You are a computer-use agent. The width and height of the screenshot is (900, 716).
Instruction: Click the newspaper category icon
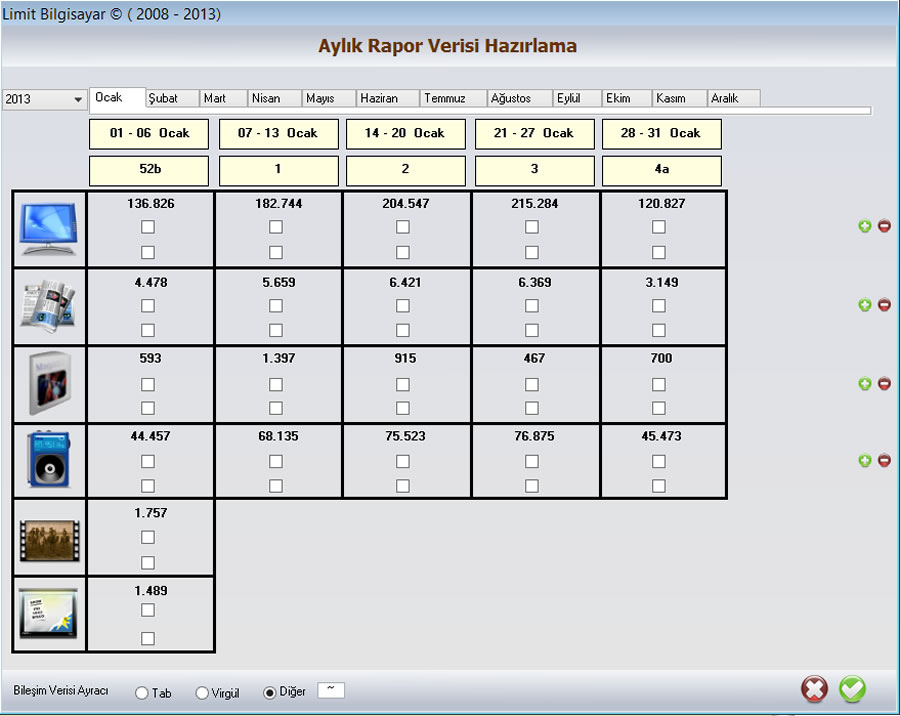coord(49,307)
